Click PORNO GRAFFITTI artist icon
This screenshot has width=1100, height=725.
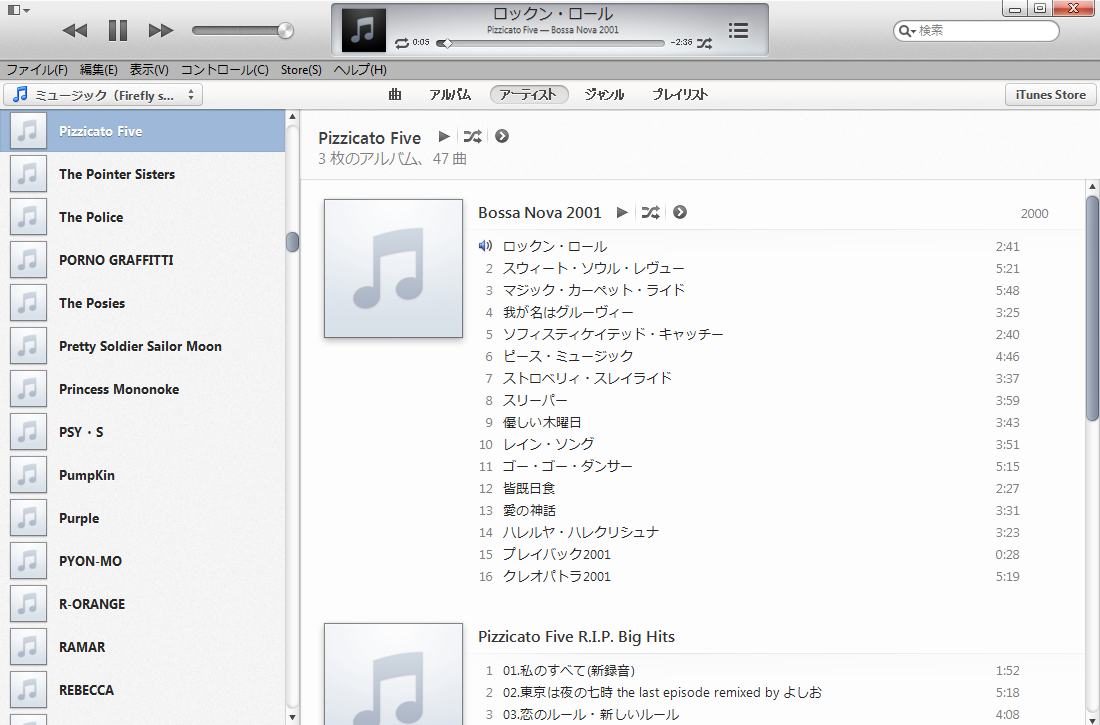pyautogui.click(x=28, y=260)
